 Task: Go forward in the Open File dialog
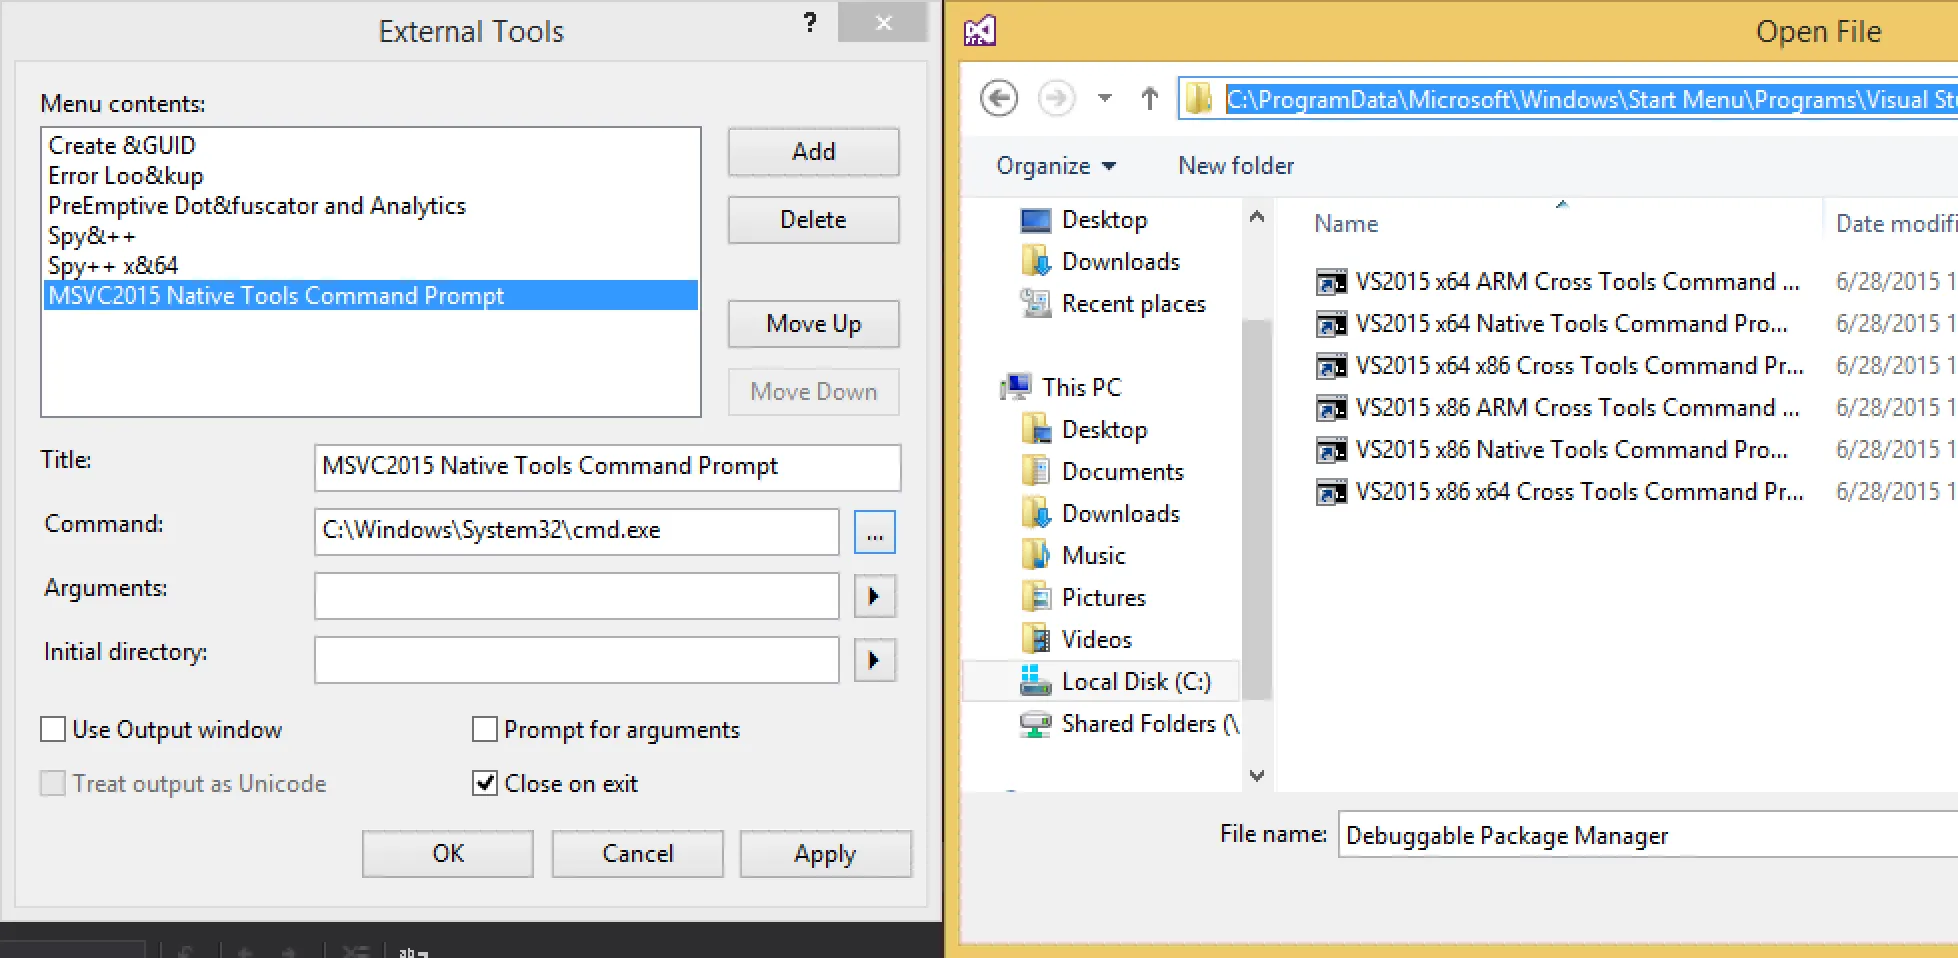coord(1056,98)
